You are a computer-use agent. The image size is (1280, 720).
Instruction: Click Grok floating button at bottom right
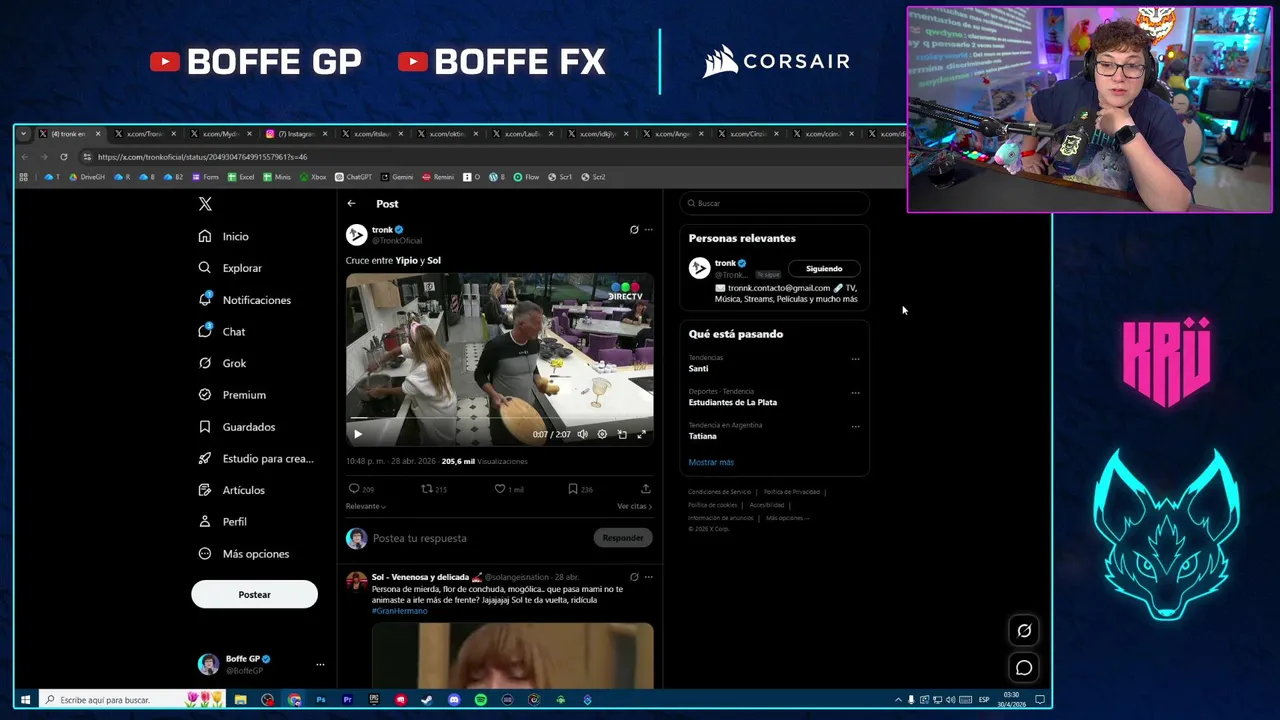point(1024,631)
